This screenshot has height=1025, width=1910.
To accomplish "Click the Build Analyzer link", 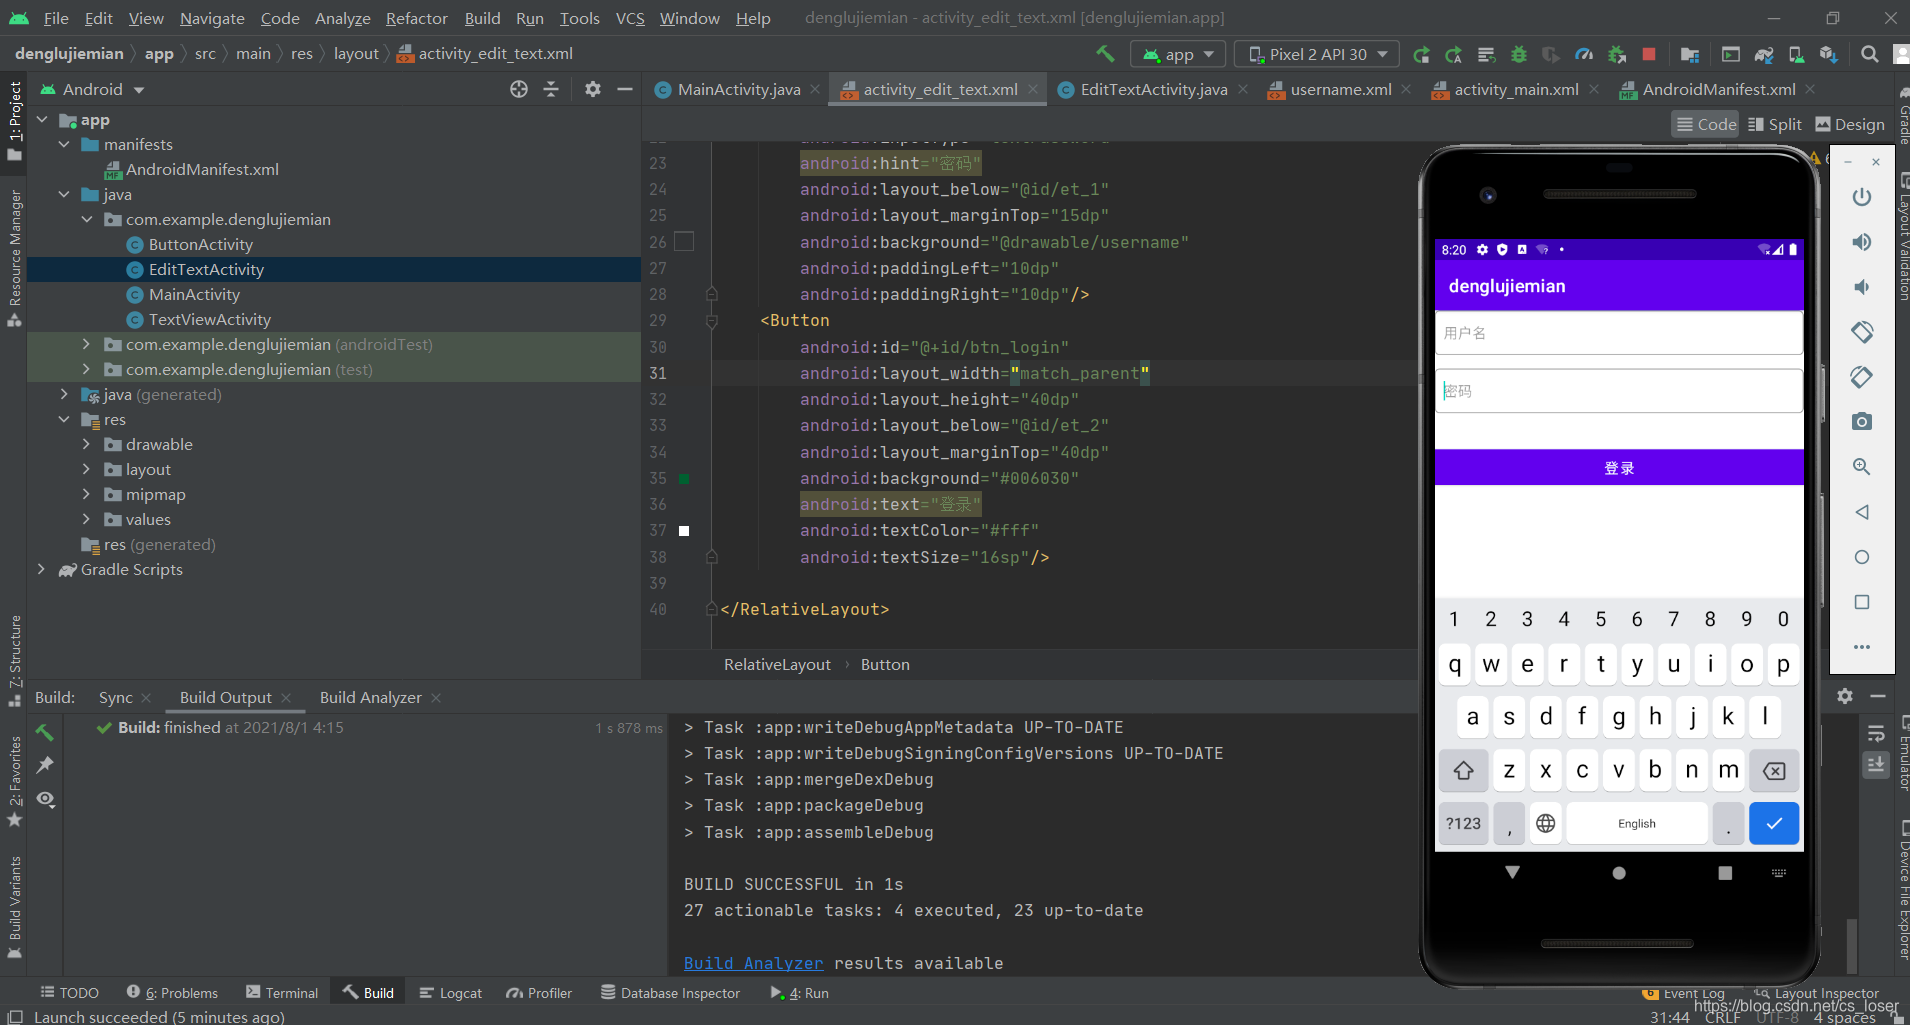I will click(x=753, y=963).
